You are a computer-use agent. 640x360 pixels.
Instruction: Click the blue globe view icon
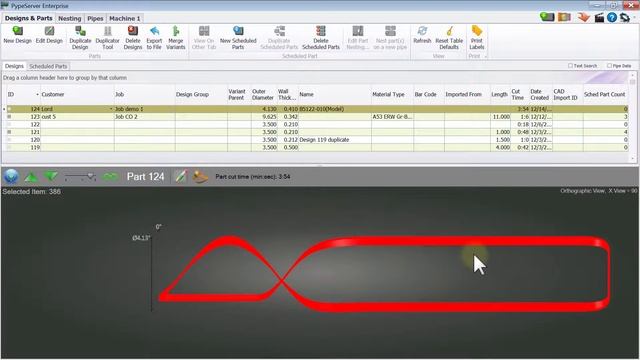11,176
